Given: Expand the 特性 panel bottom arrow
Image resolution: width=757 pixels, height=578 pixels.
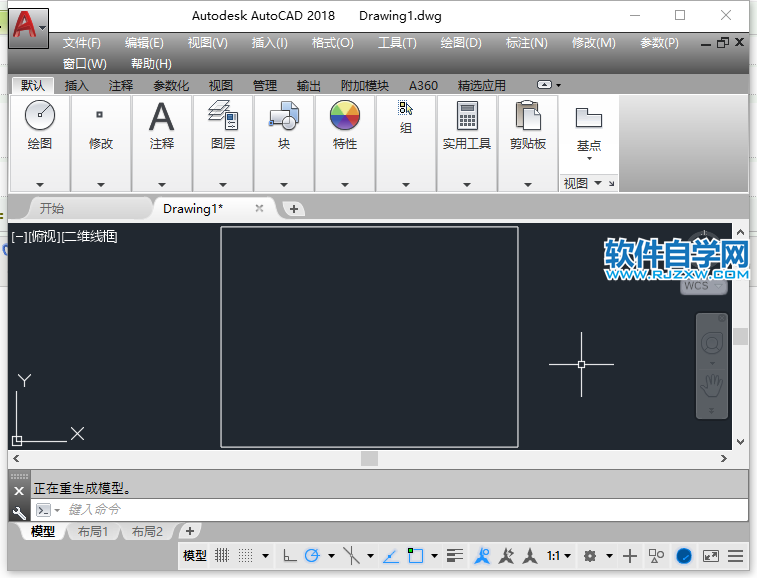Looking at the screenshot, I should coord(345,184).
